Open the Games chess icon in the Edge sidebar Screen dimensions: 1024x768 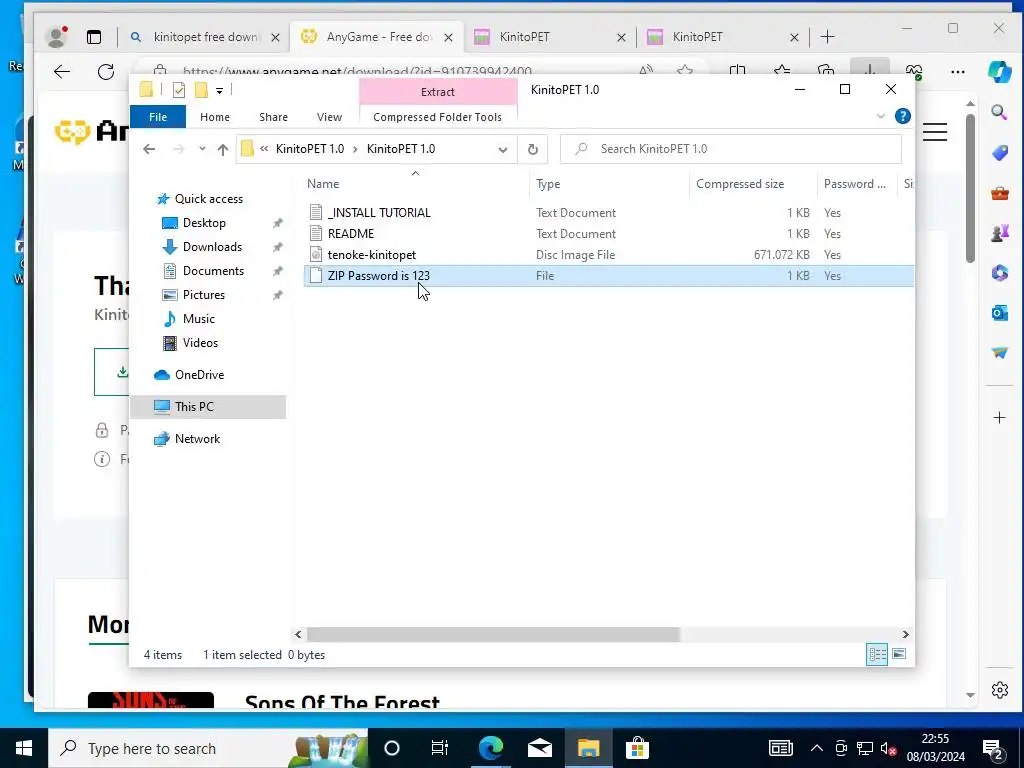(x=999, y=232)
